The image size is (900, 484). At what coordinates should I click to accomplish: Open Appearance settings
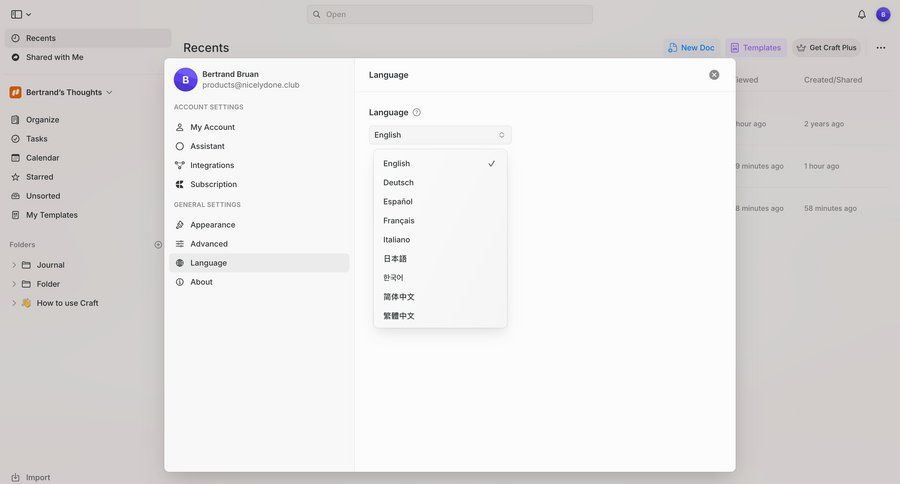pos(259,224)
